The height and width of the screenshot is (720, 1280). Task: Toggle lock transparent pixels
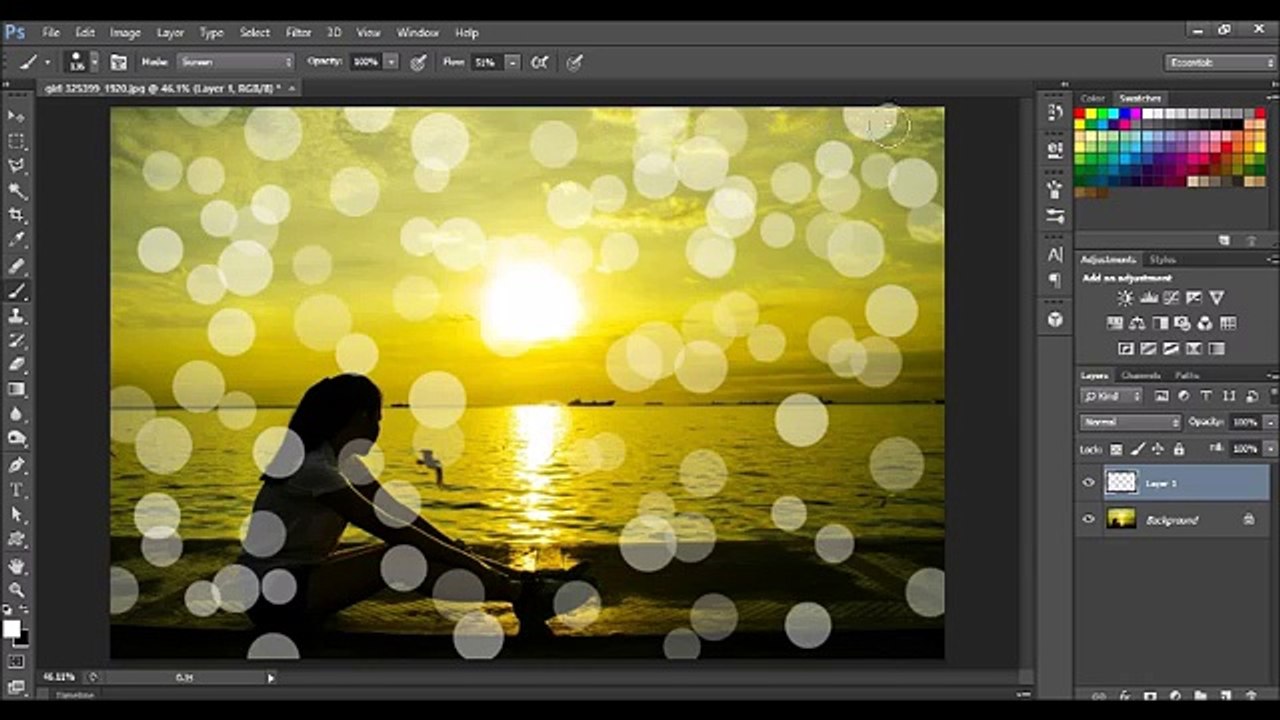point(1117,449)
